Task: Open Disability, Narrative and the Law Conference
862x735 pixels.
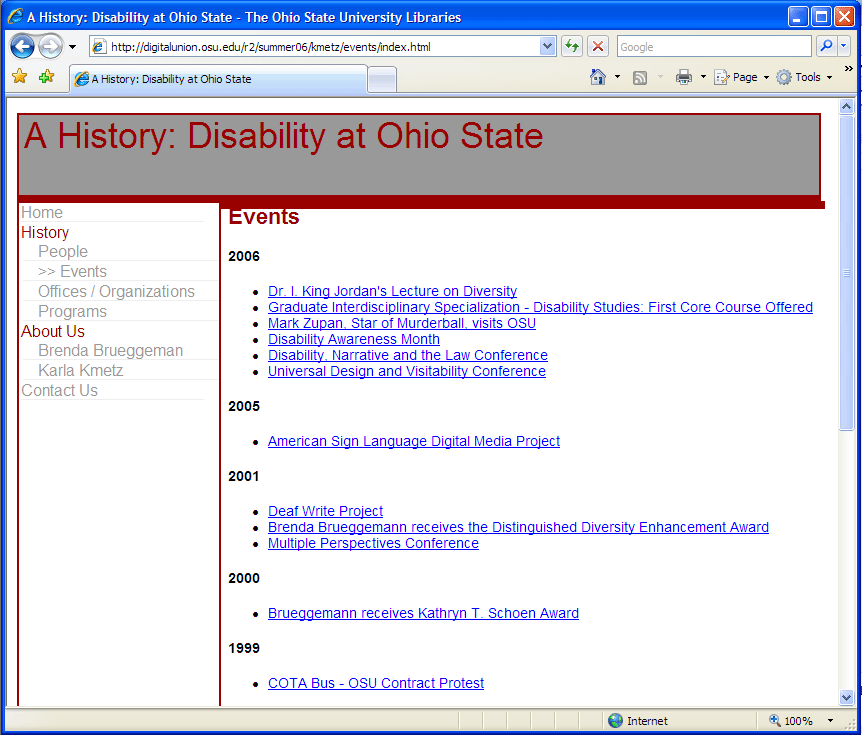Action: pyautogui.click(x=408, y=355)
